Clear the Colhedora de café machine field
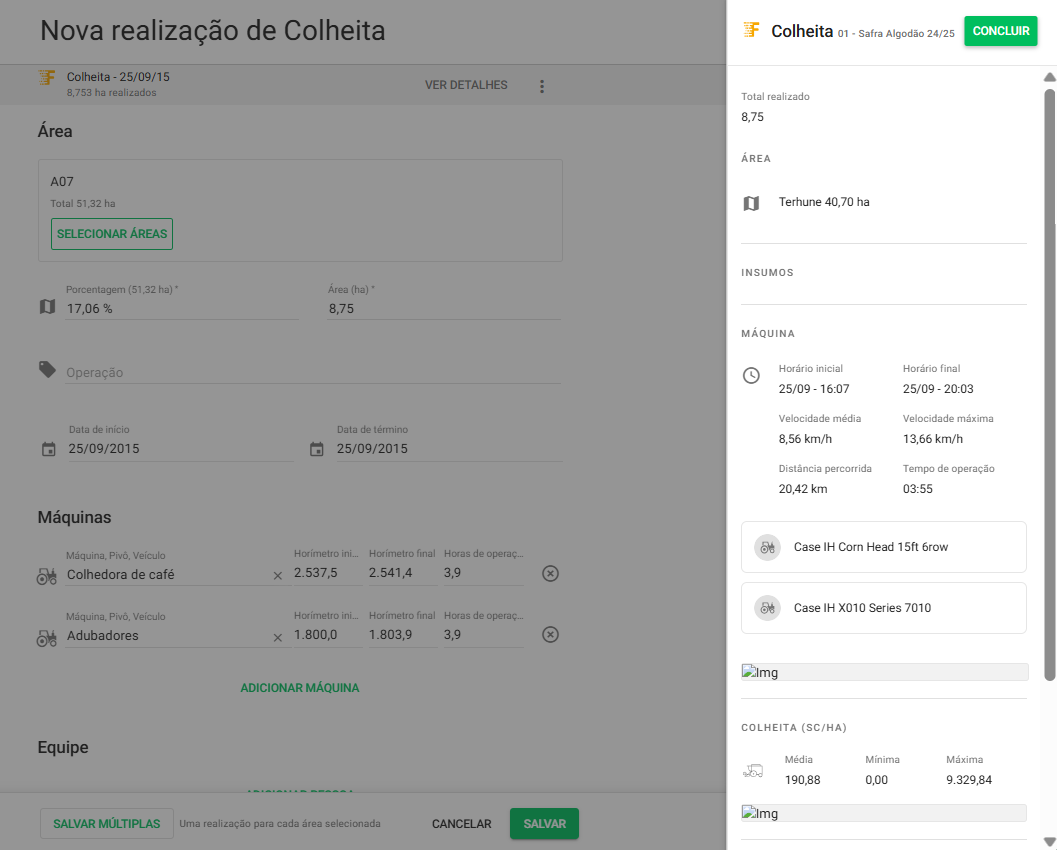This screenshot has height=850, width=1057. pyautogui.click(x=278, y=576)
